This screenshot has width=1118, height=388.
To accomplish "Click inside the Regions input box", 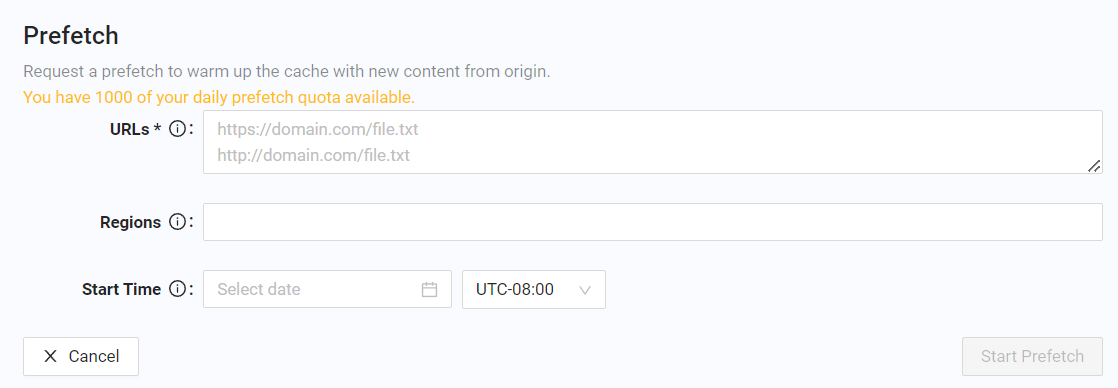I will (x=653, y=222).
